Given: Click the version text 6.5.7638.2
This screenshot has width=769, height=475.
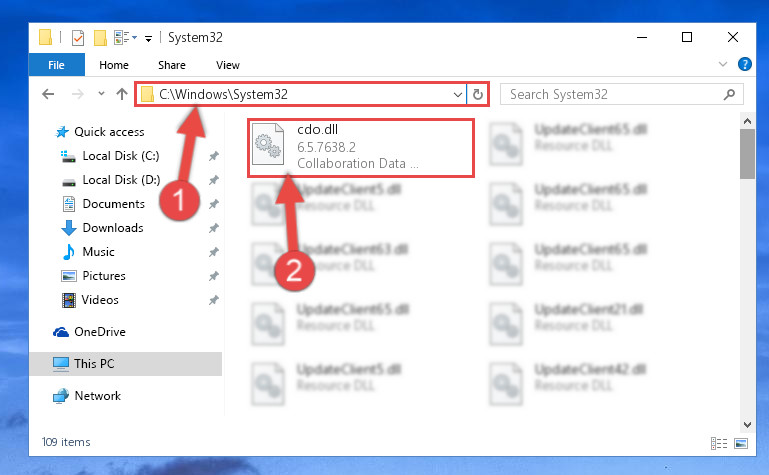Looking at the screenshot, I should (326, 147).
